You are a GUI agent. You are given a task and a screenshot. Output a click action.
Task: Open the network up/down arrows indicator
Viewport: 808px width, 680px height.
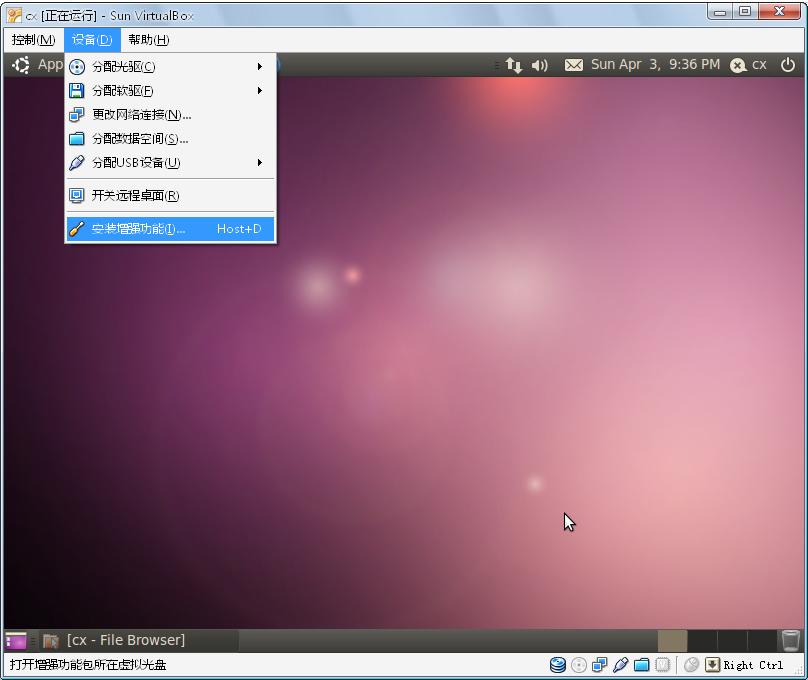click(x=513, y=65)
